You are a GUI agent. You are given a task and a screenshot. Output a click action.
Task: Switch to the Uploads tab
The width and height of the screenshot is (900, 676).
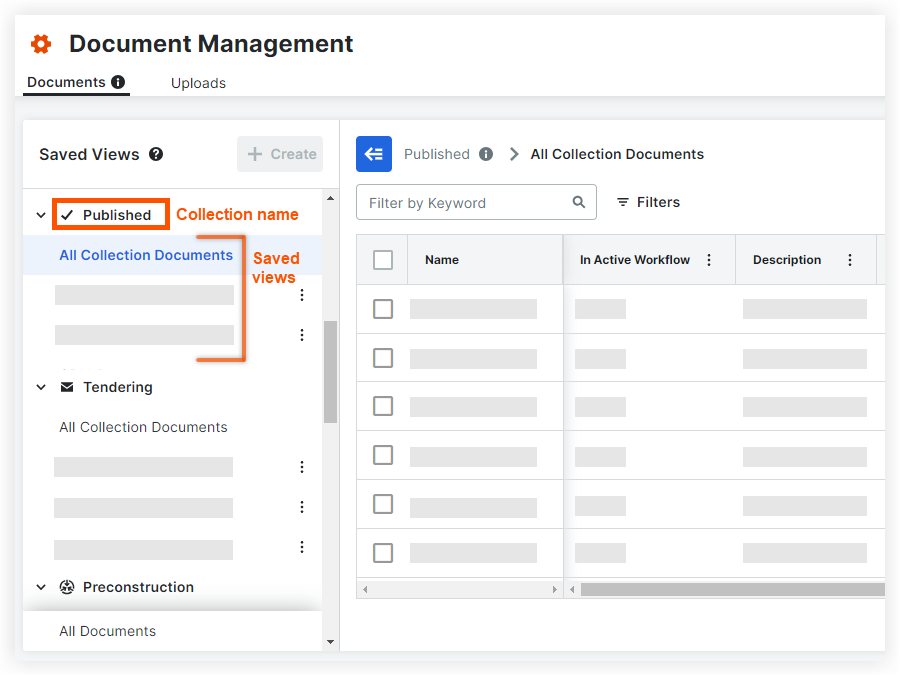click(x=199, y=83)
